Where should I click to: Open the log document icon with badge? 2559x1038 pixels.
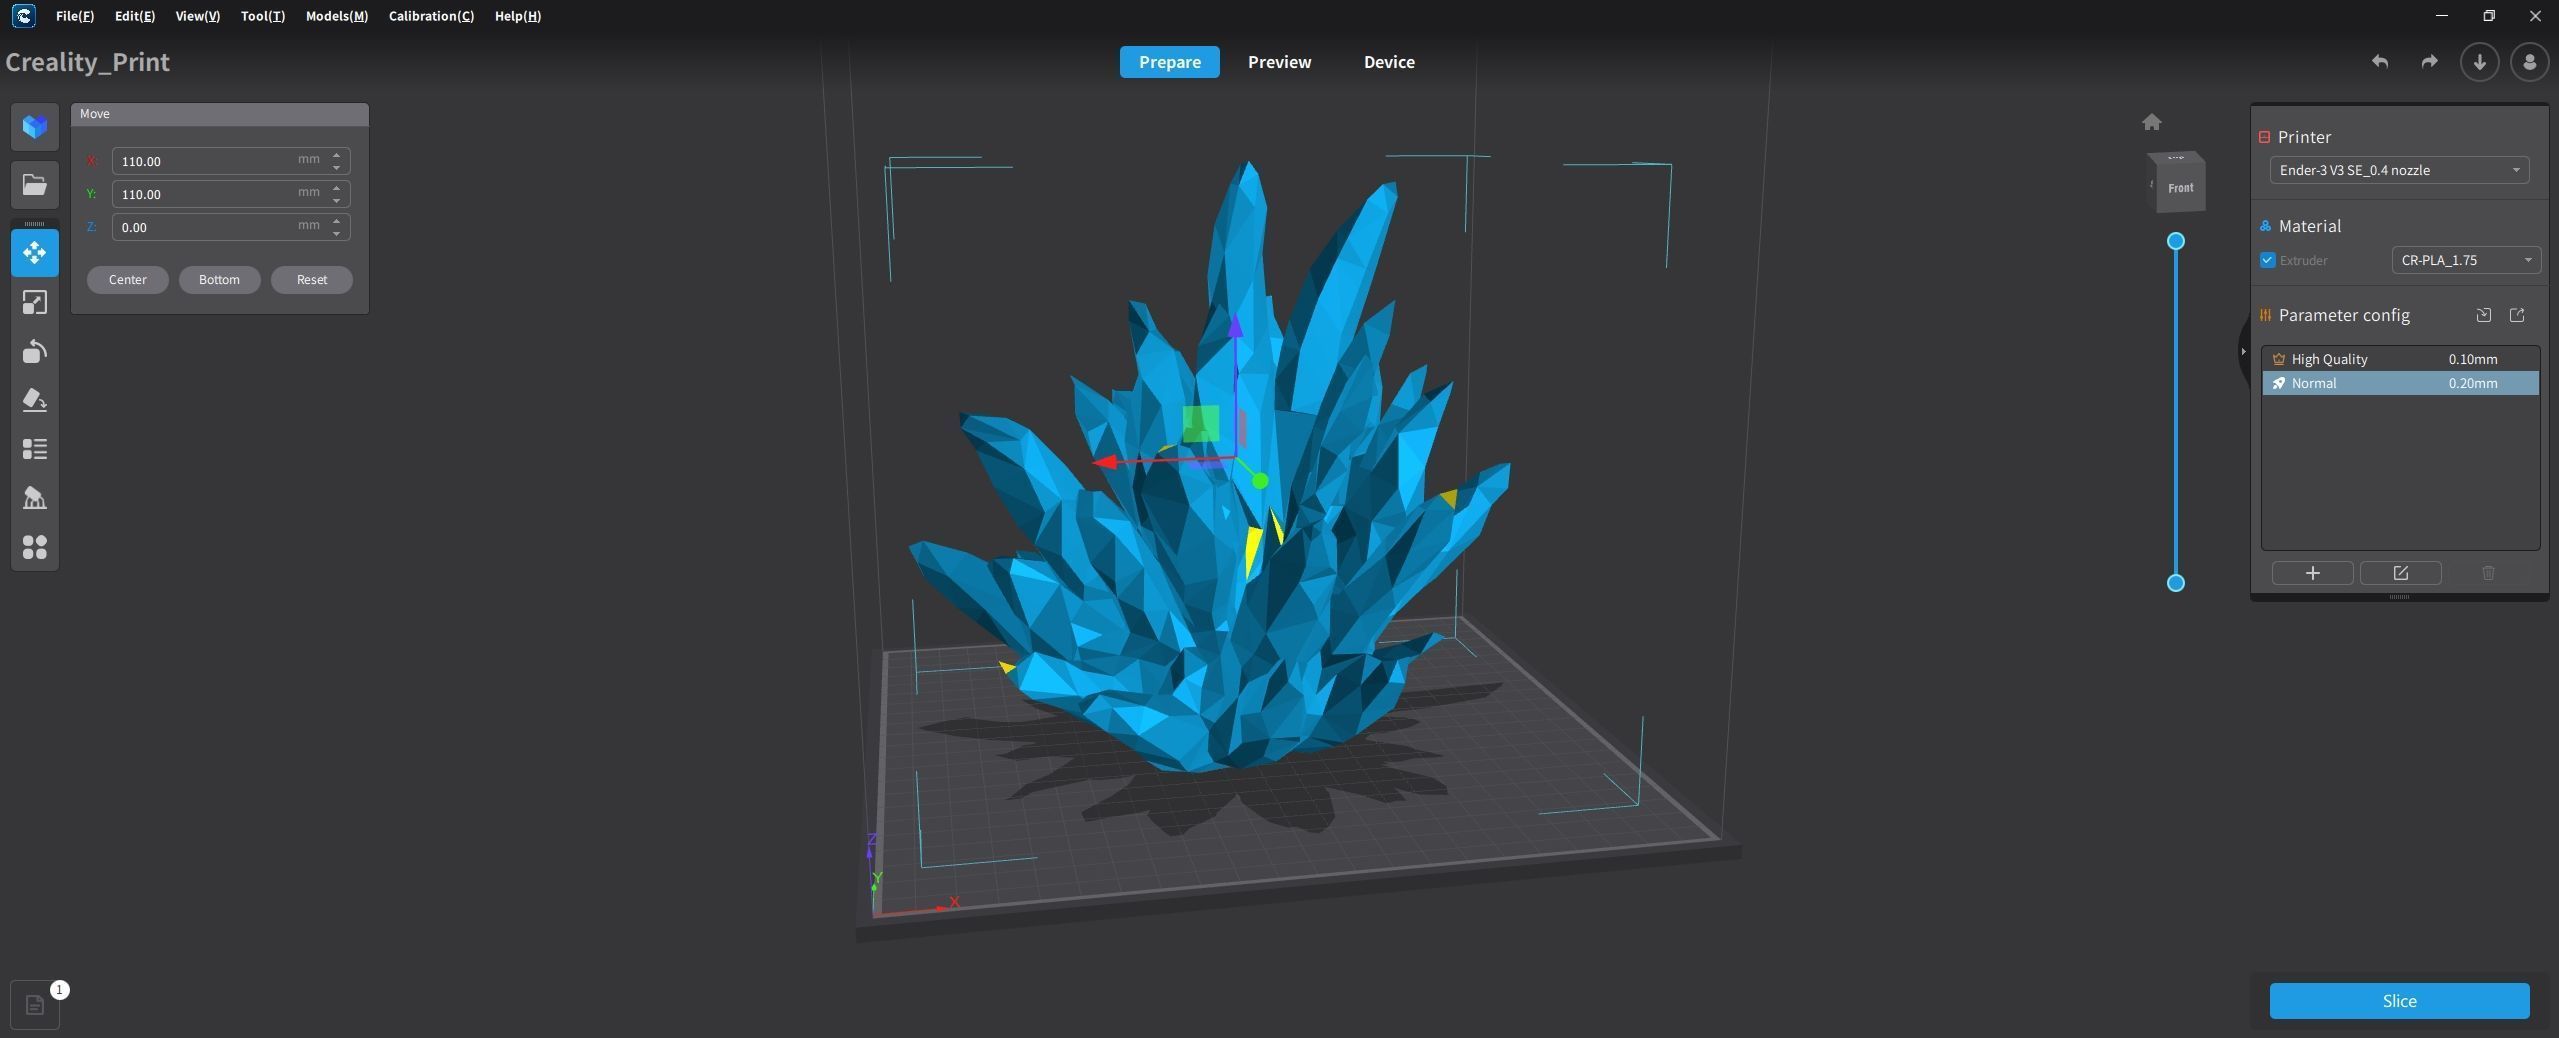[35, 1005]
